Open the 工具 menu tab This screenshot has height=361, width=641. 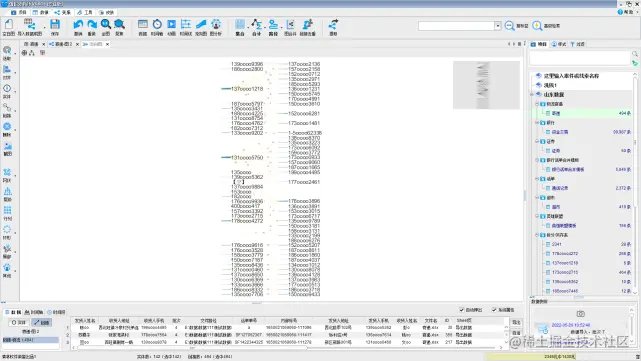85,12
